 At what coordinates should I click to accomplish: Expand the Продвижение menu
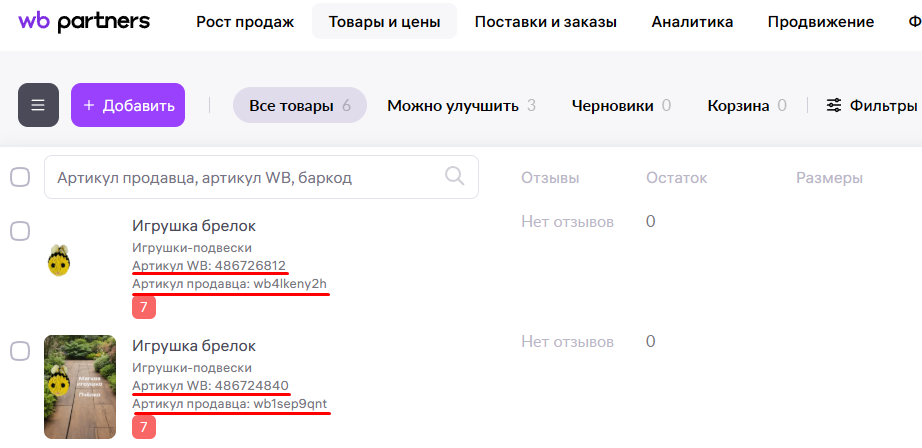coord(820,22)
